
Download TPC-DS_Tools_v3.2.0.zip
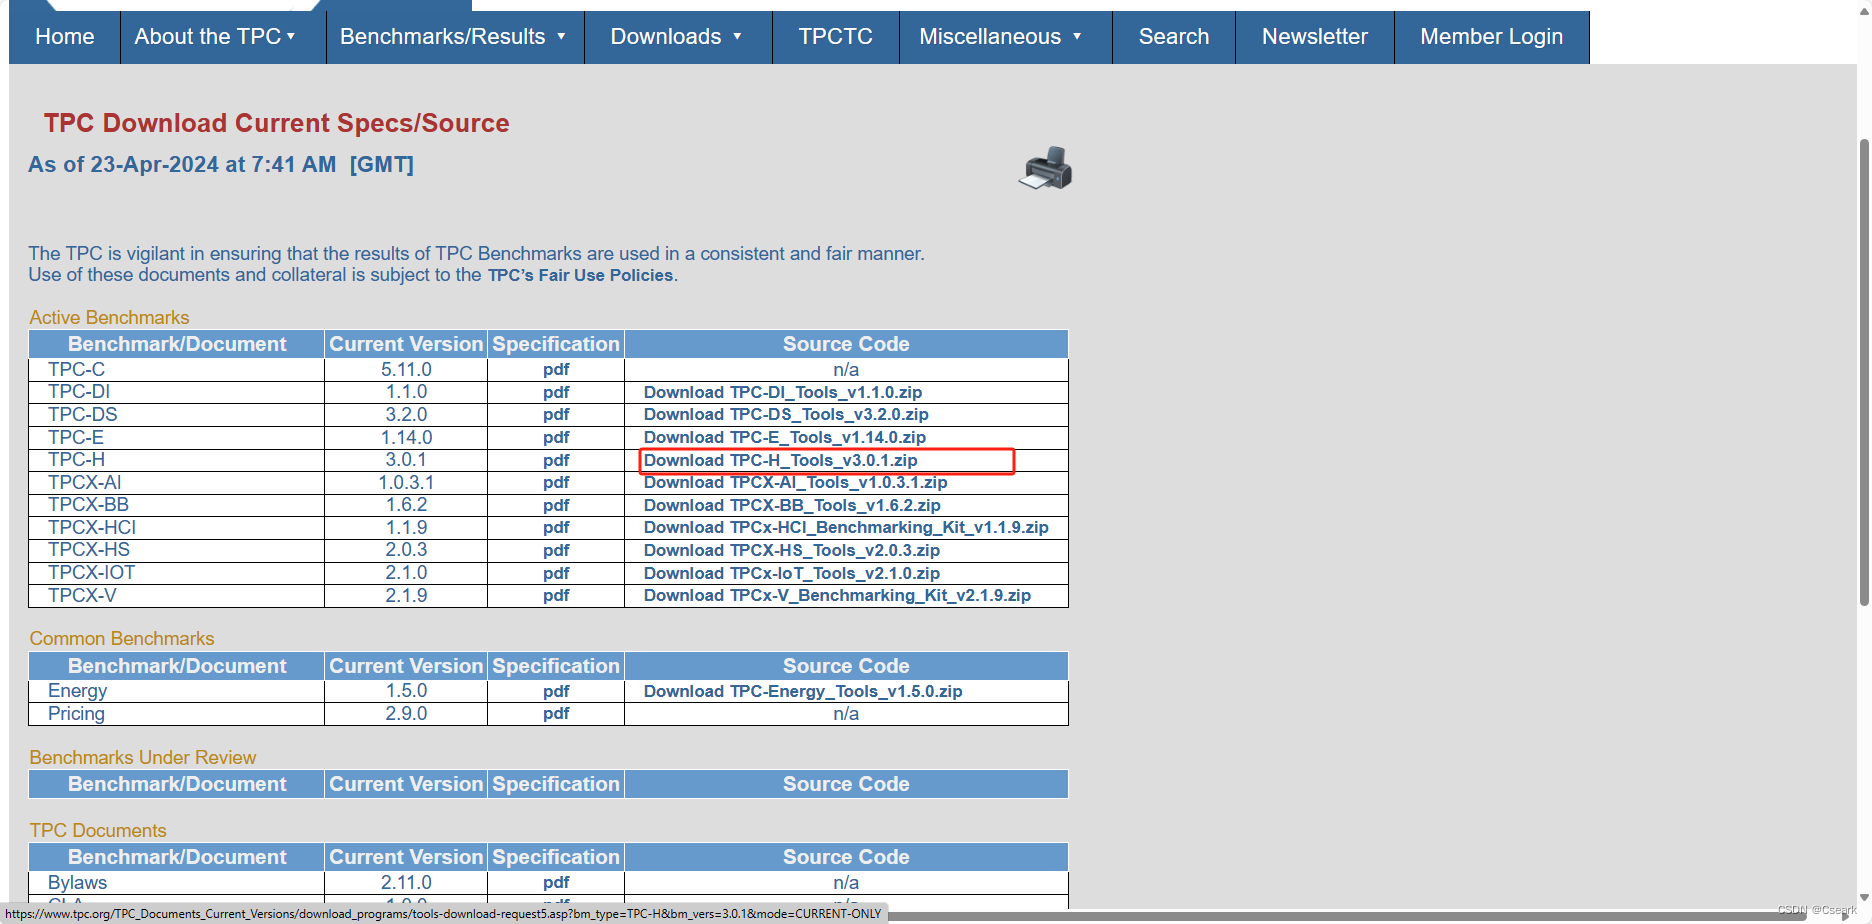tap(786, 414)
